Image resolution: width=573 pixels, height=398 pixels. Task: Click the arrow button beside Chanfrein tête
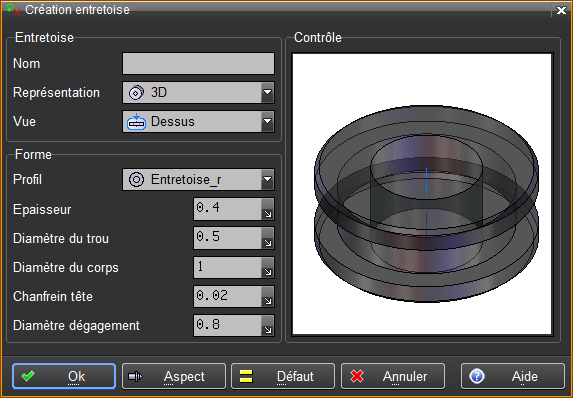coord(268,296)
